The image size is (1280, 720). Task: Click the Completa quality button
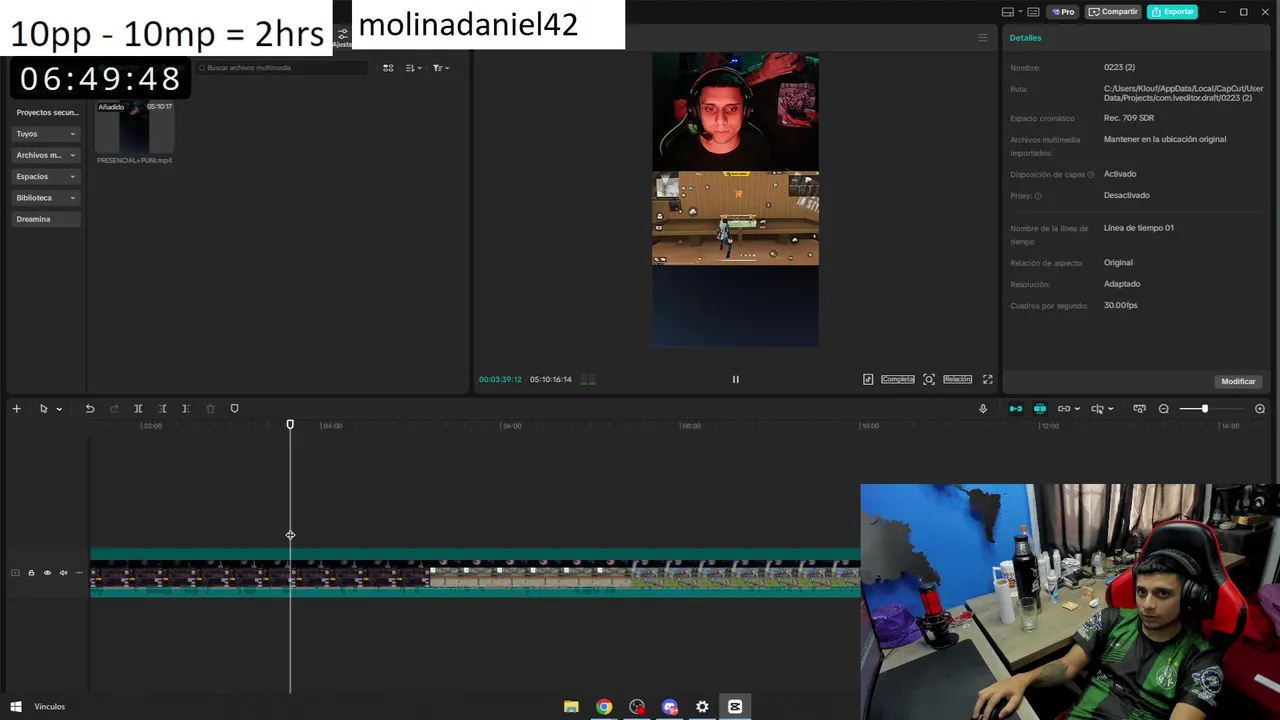pos(897,379)
